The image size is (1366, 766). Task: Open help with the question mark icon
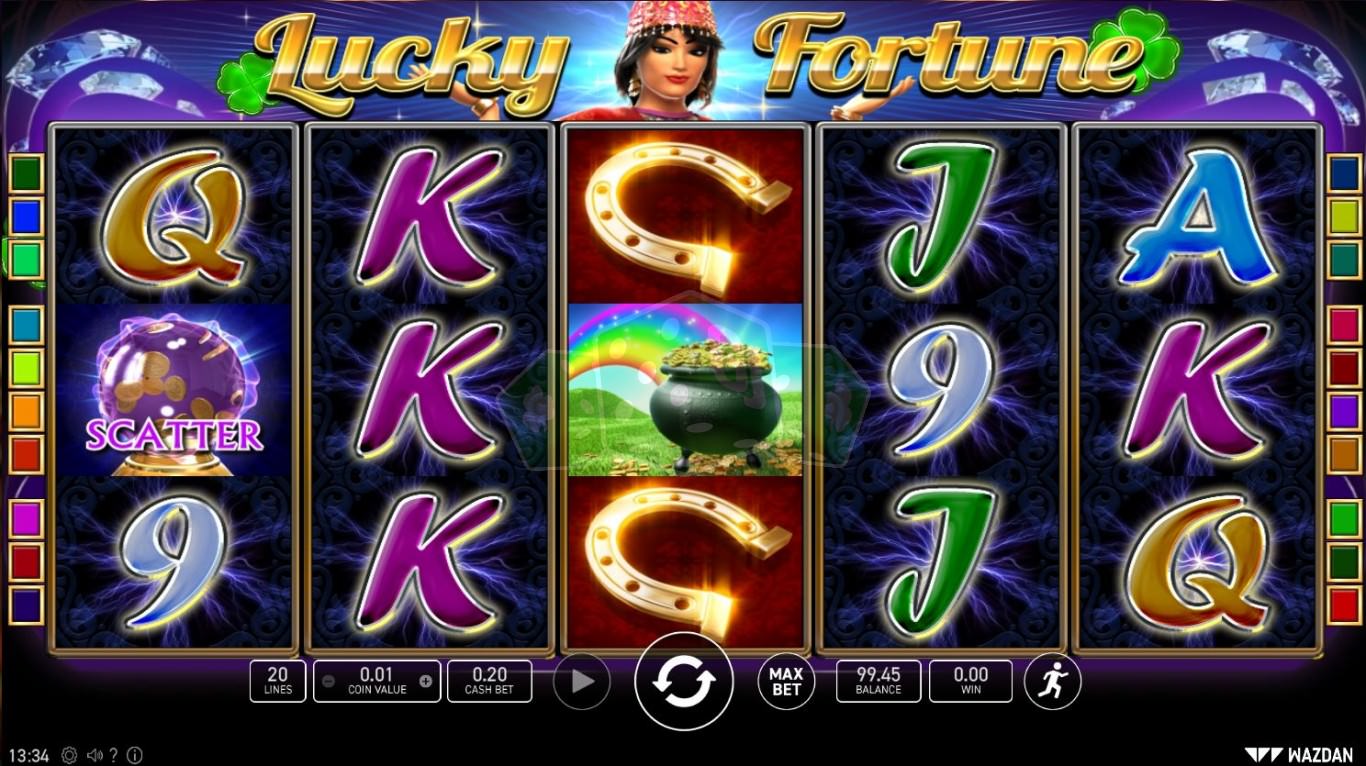tap(114, 755)
